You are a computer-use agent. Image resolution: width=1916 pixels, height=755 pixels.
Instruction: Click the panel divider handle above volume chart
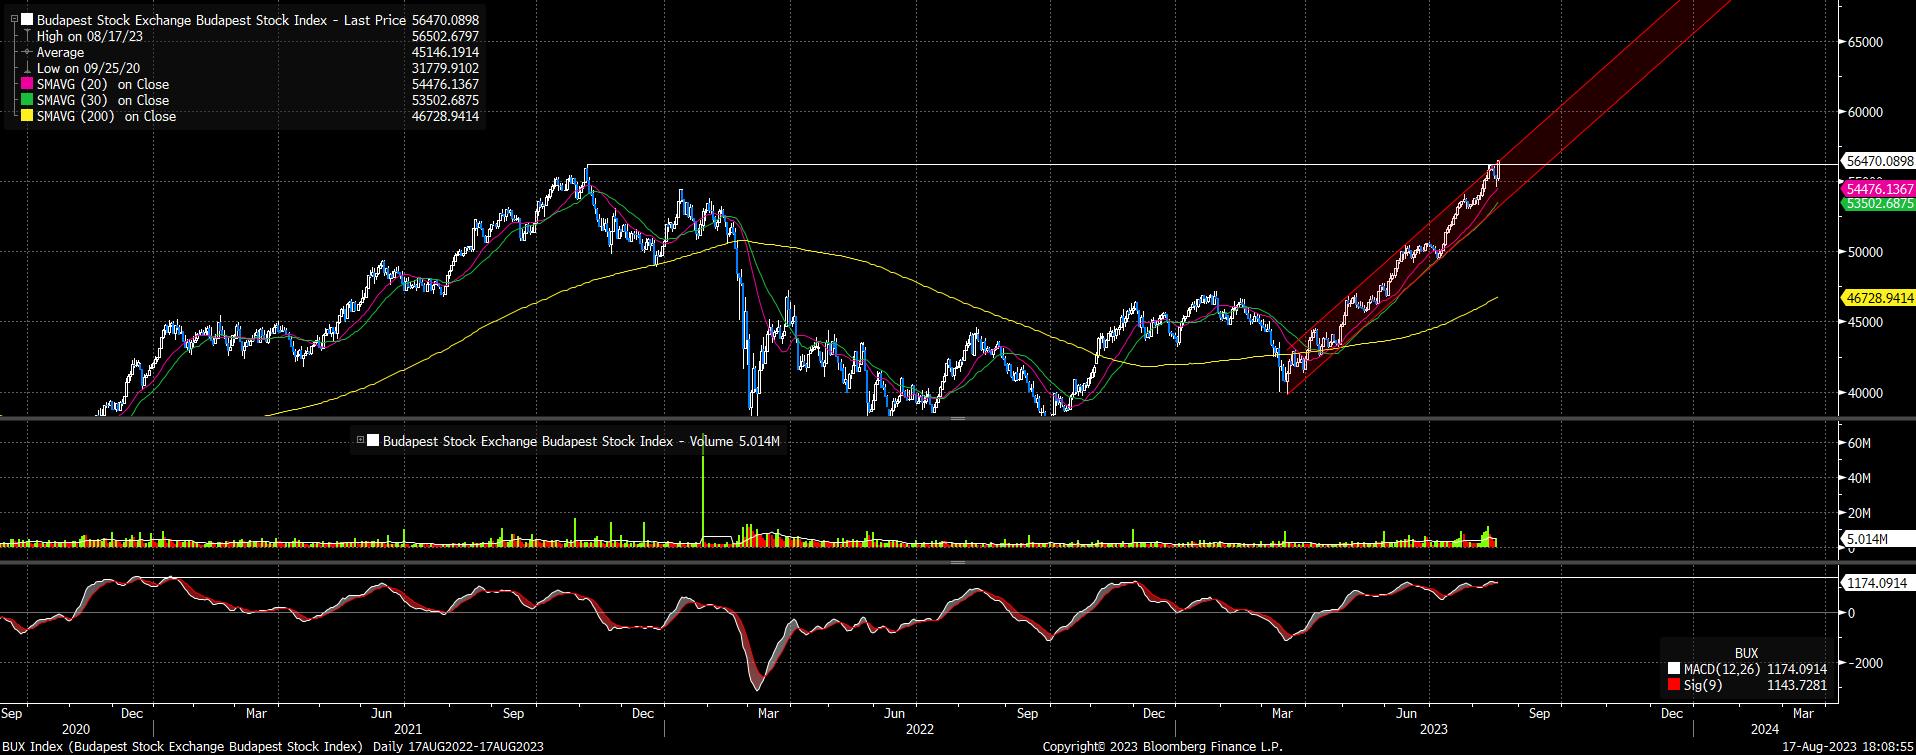[x=958, y=419]
